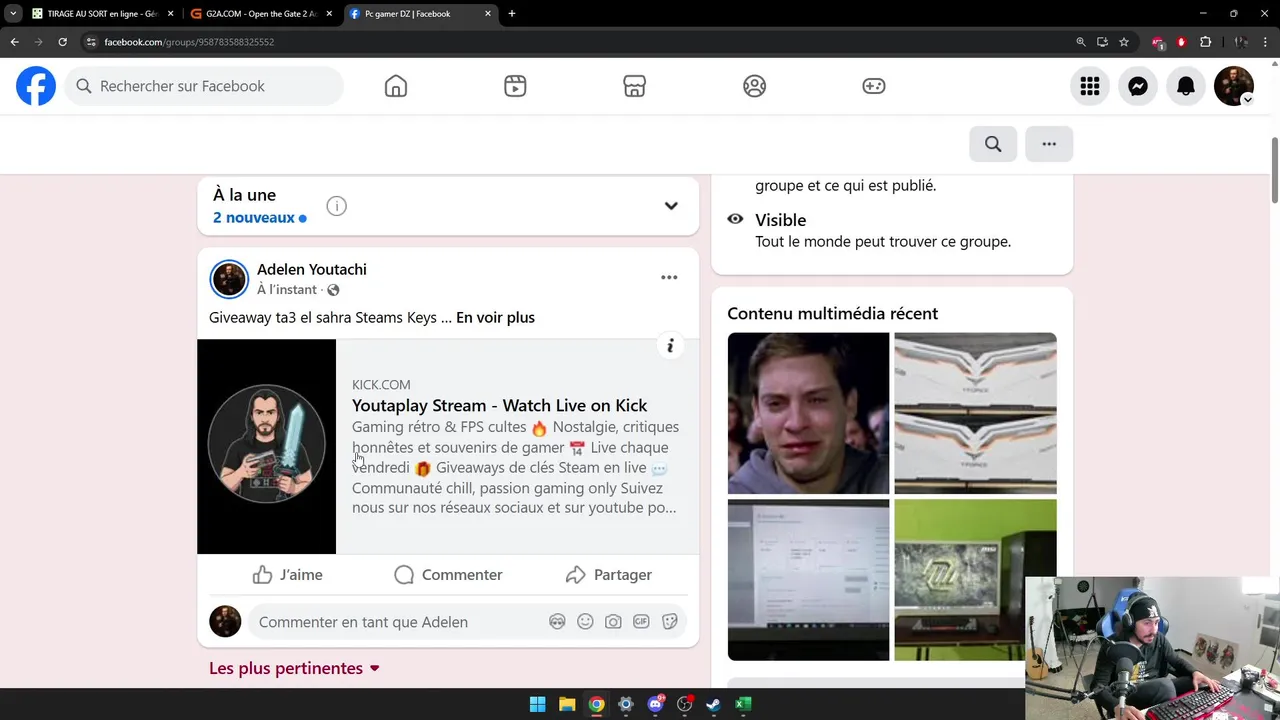Focus the Rechercher sur Facebook search box

(x=204, y=86)
